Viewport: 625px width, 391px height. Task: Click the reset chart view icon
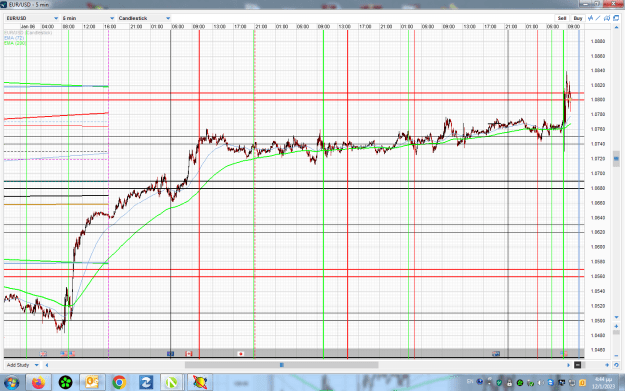pos(616,365)
